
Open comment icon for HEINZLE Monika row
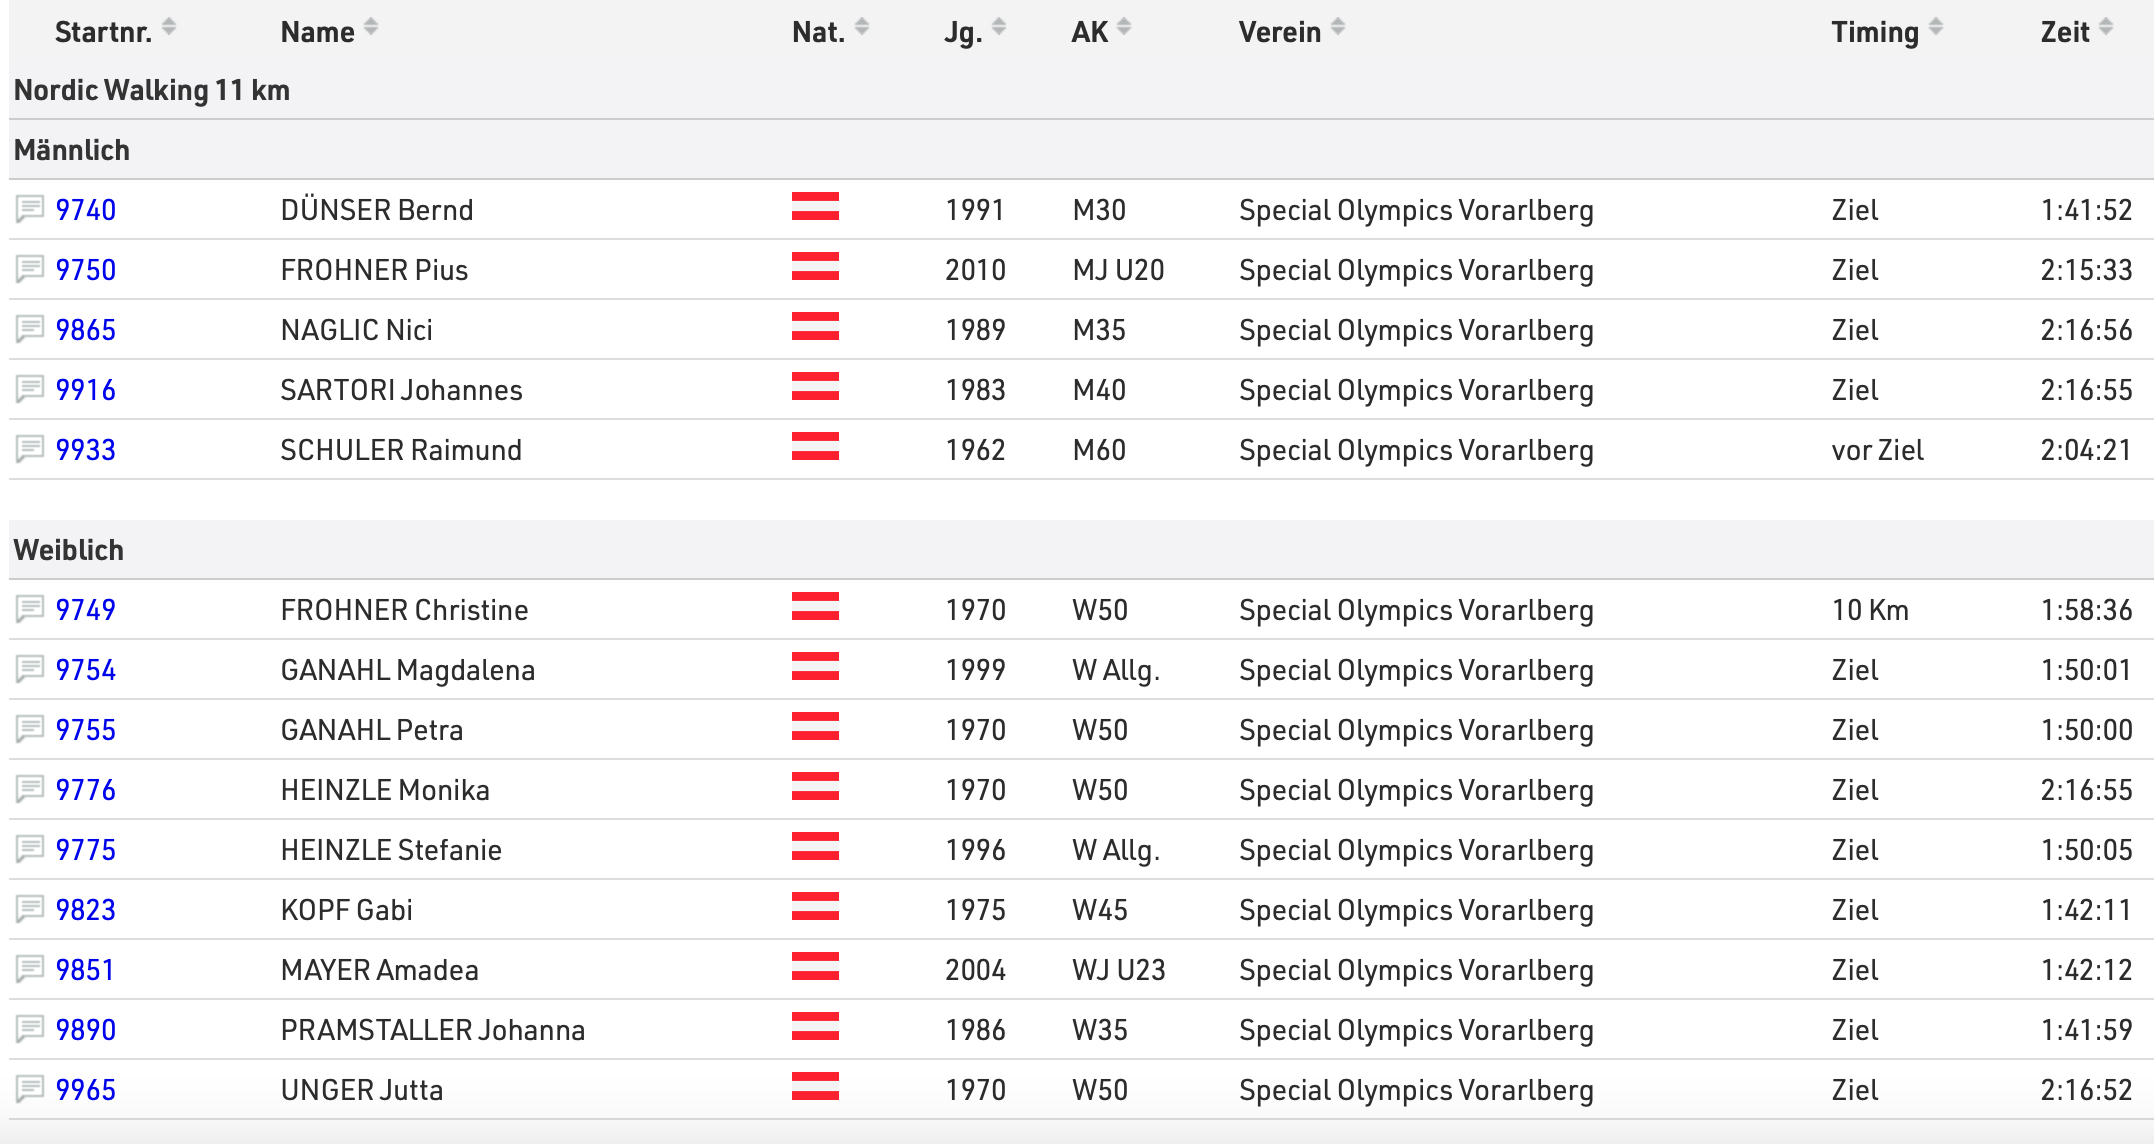(x=30, y=789)
